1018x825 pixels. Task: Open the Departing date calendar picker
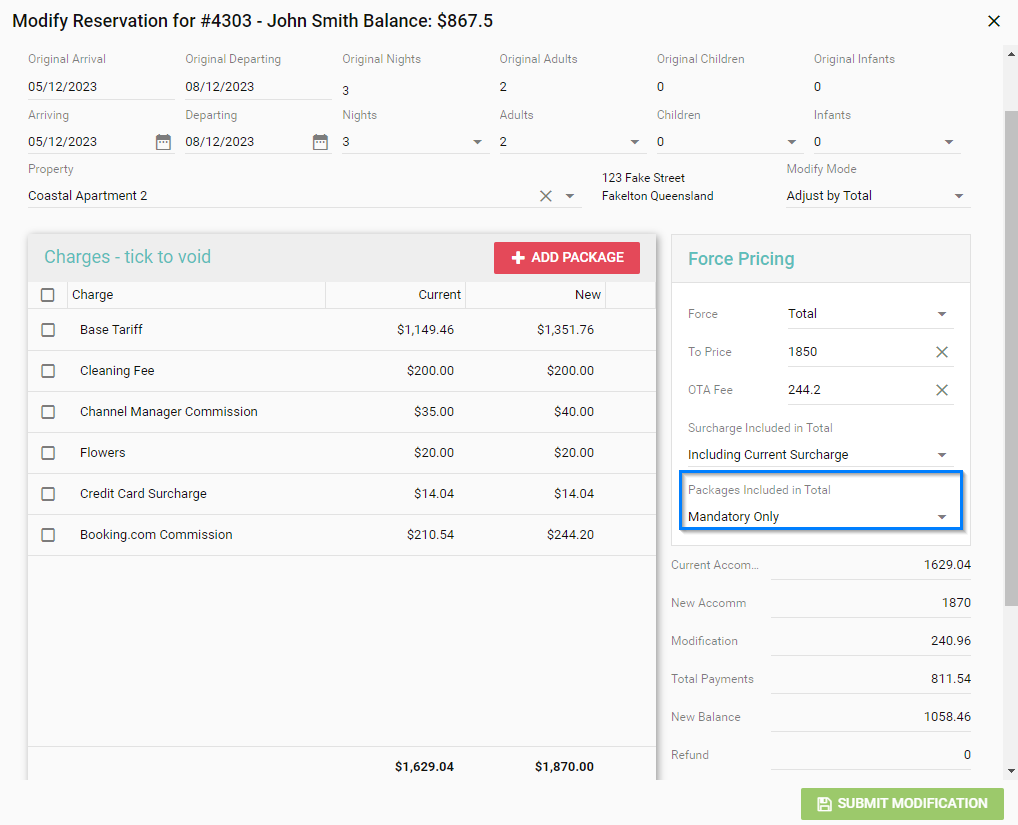(x=320, y=142)
